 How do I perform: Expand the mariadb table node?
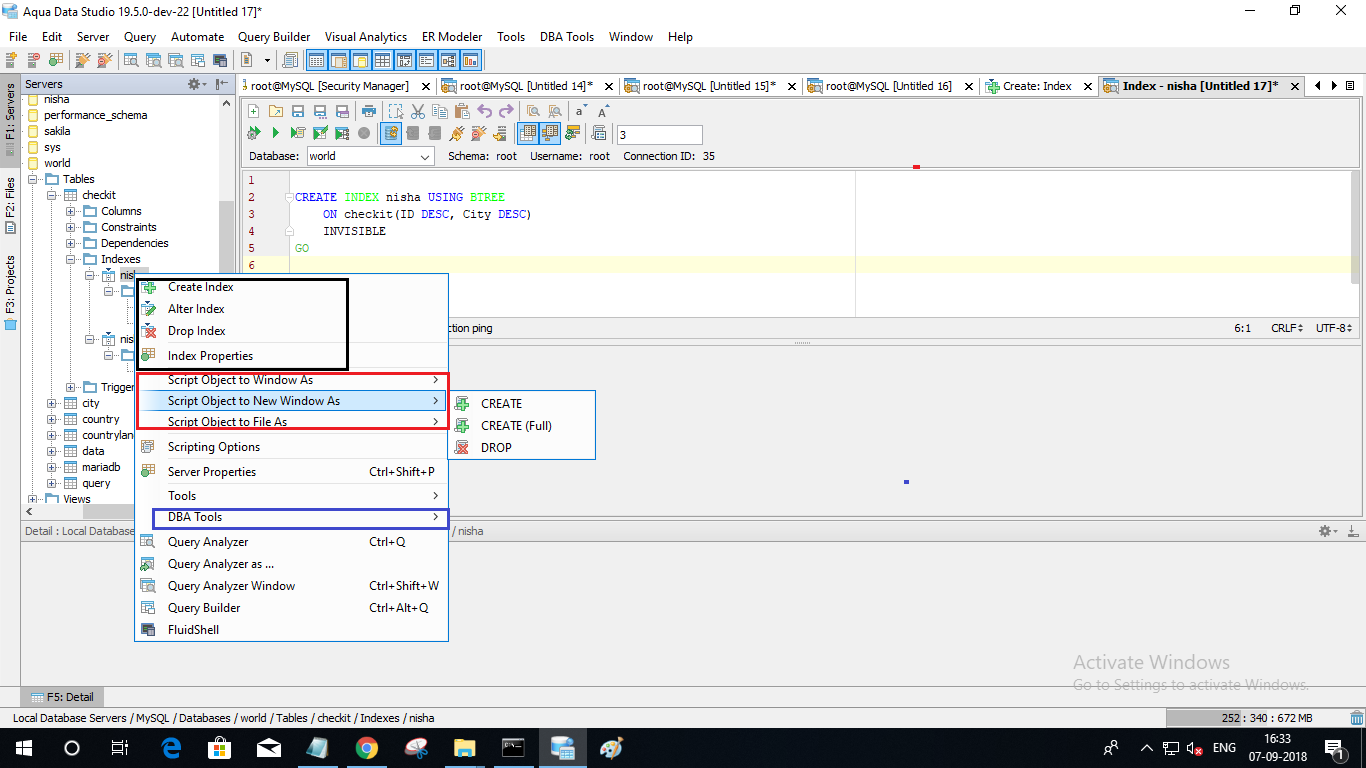52,467
